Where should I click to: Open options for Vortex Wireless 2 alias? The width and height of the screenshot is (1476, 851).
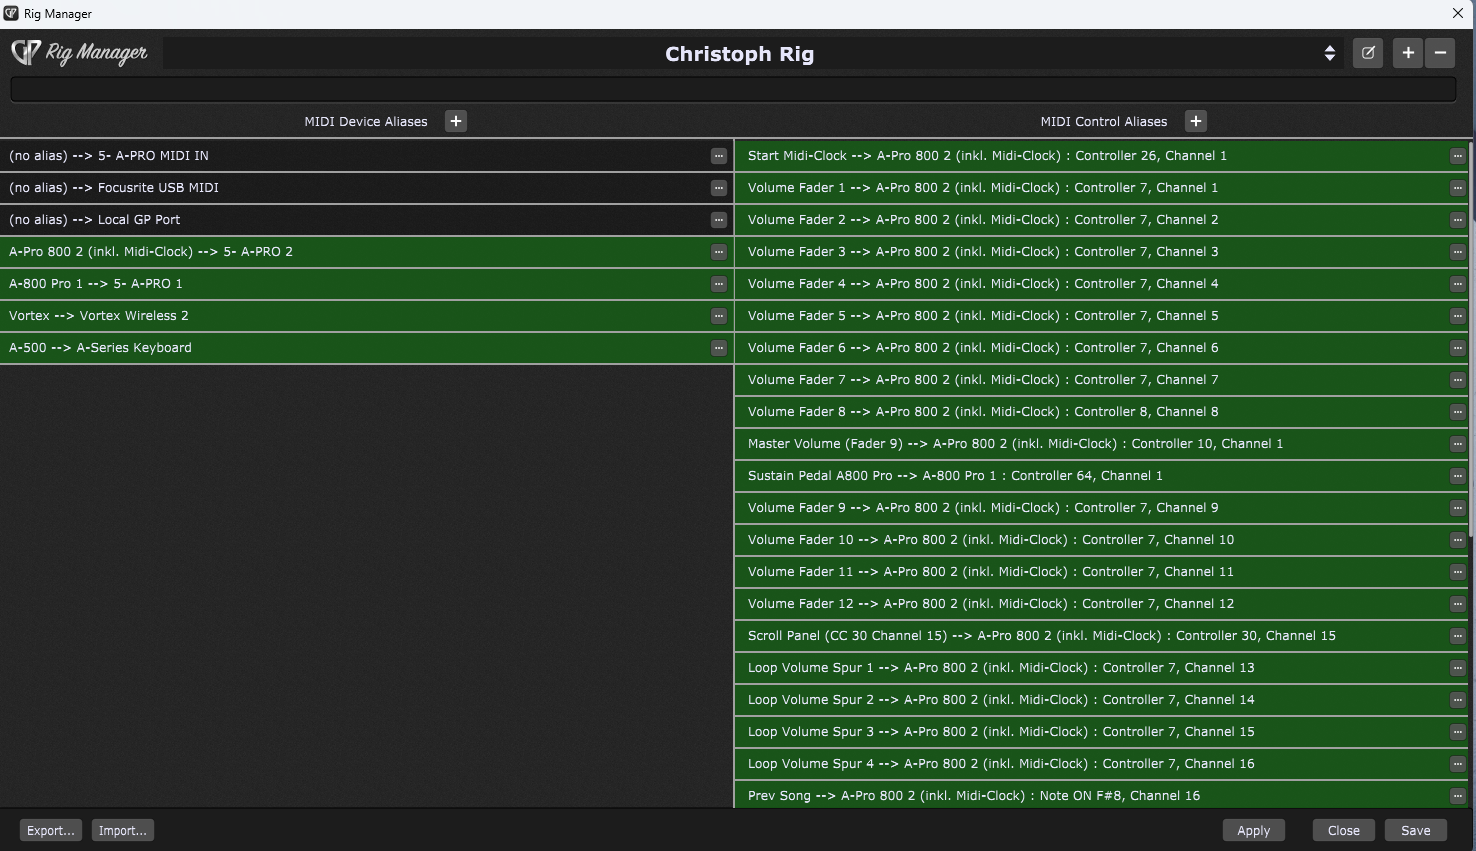tap(718, 316)
